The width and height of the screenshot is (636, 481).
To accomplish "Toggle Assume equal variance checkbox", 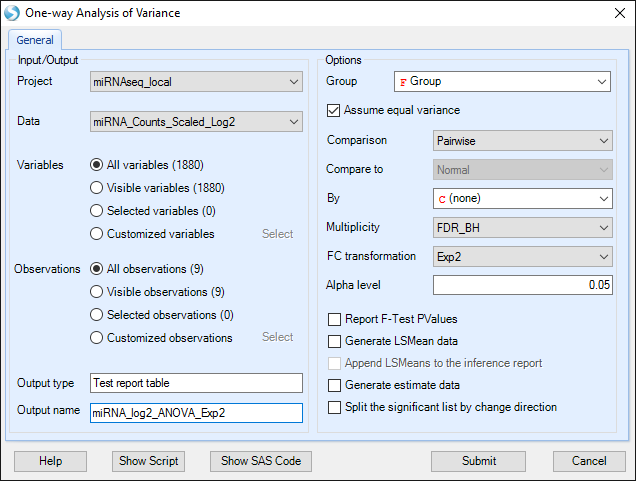I will click(333, 110).
